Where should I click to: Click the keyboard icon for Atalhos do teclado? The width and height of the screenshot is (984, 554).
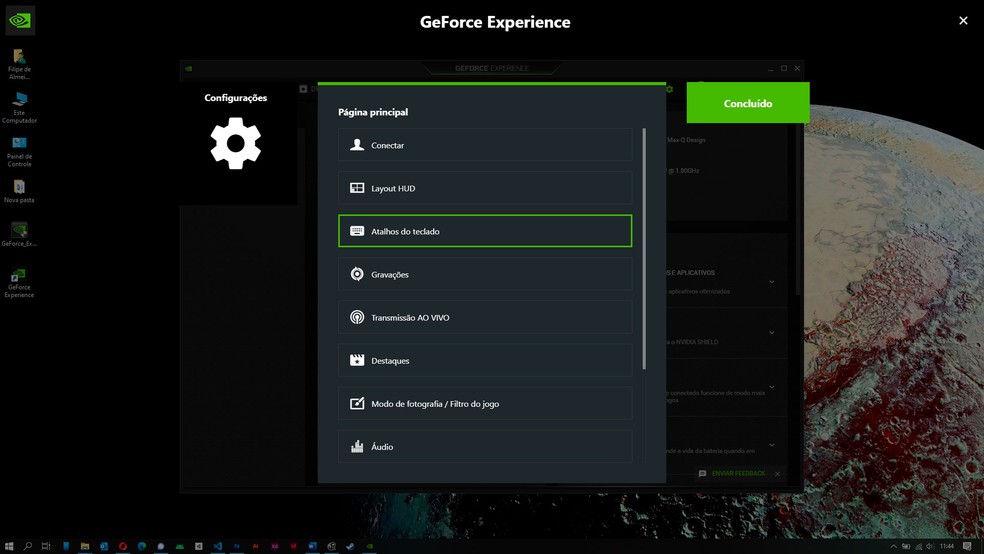pyautogui.click(x=357, y=231)
